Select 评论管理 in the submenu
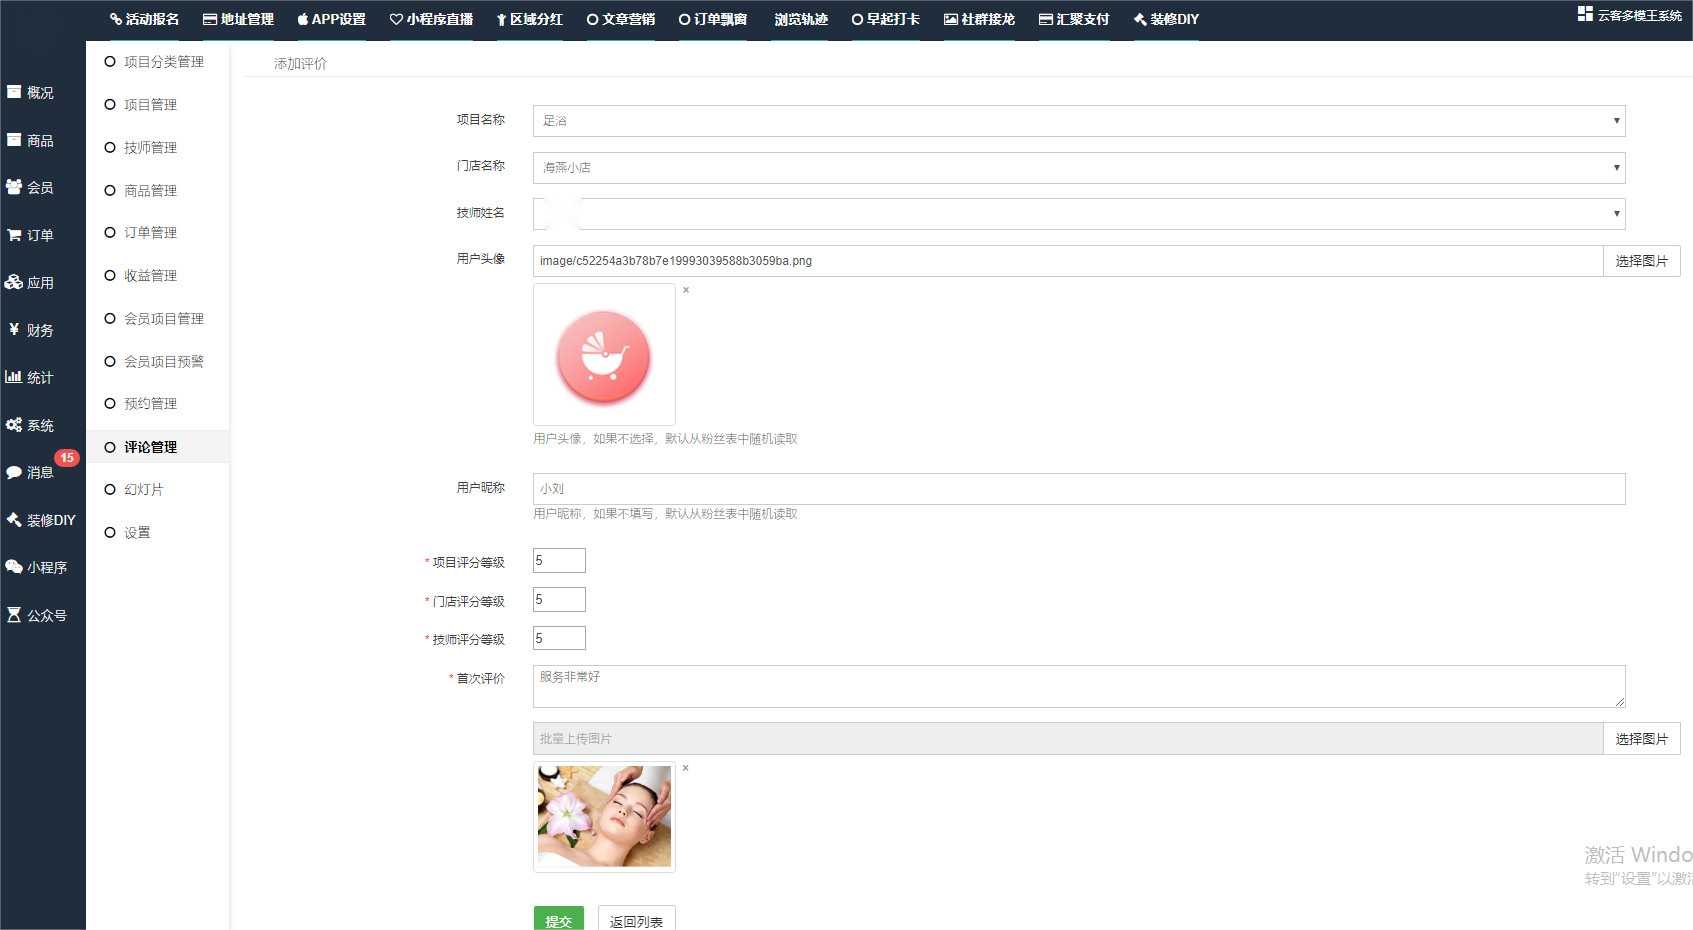This screenshot has width=1693, height=930. [150, 447]
